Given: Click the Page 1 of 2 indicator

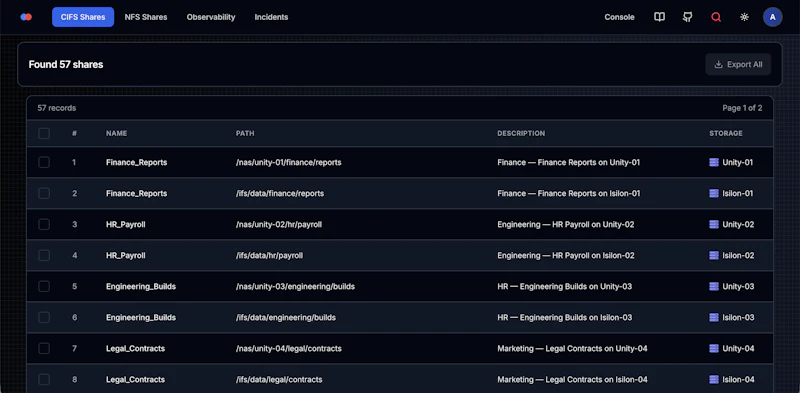Looking at the screenshot, I should point(742,108).
